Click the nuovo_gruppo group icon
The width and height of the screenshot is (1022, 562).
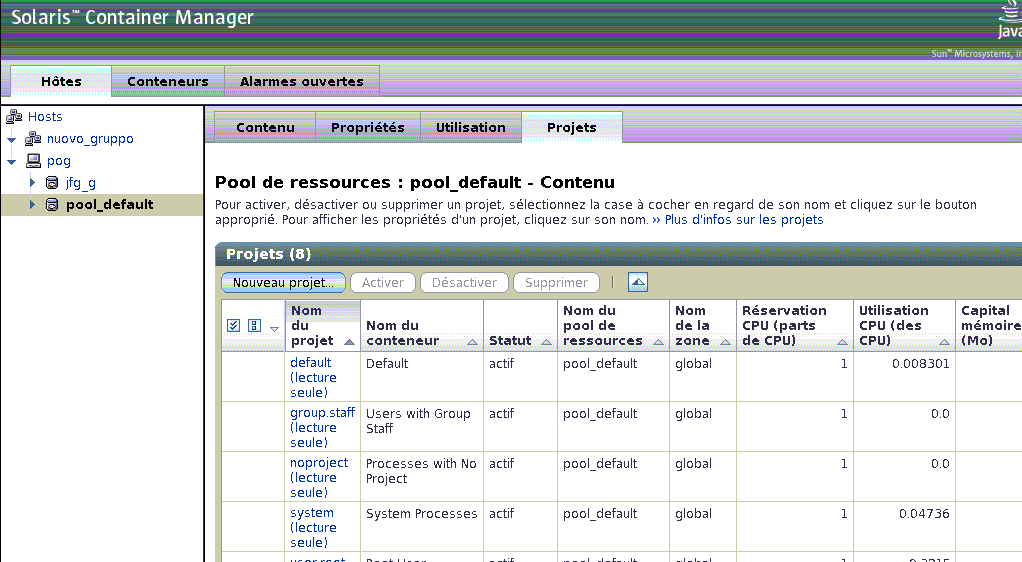click(x=33, y=139)
